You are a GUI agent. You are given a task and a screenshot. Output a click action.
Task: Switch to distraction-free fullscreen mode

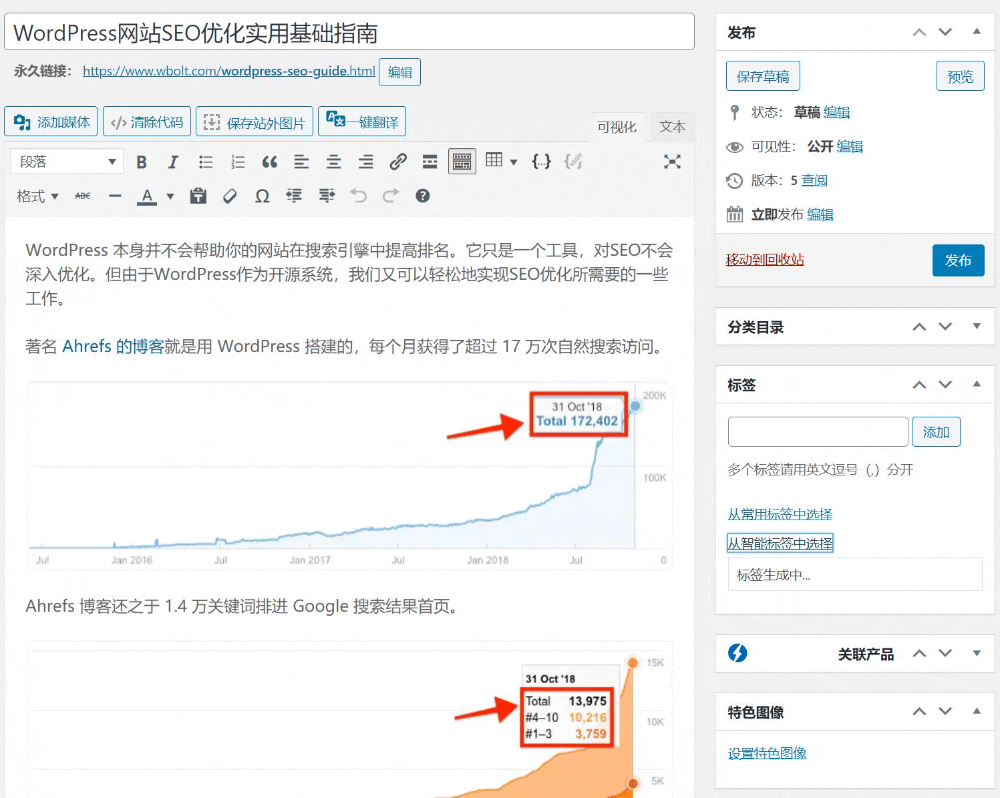tap(674, 162)
